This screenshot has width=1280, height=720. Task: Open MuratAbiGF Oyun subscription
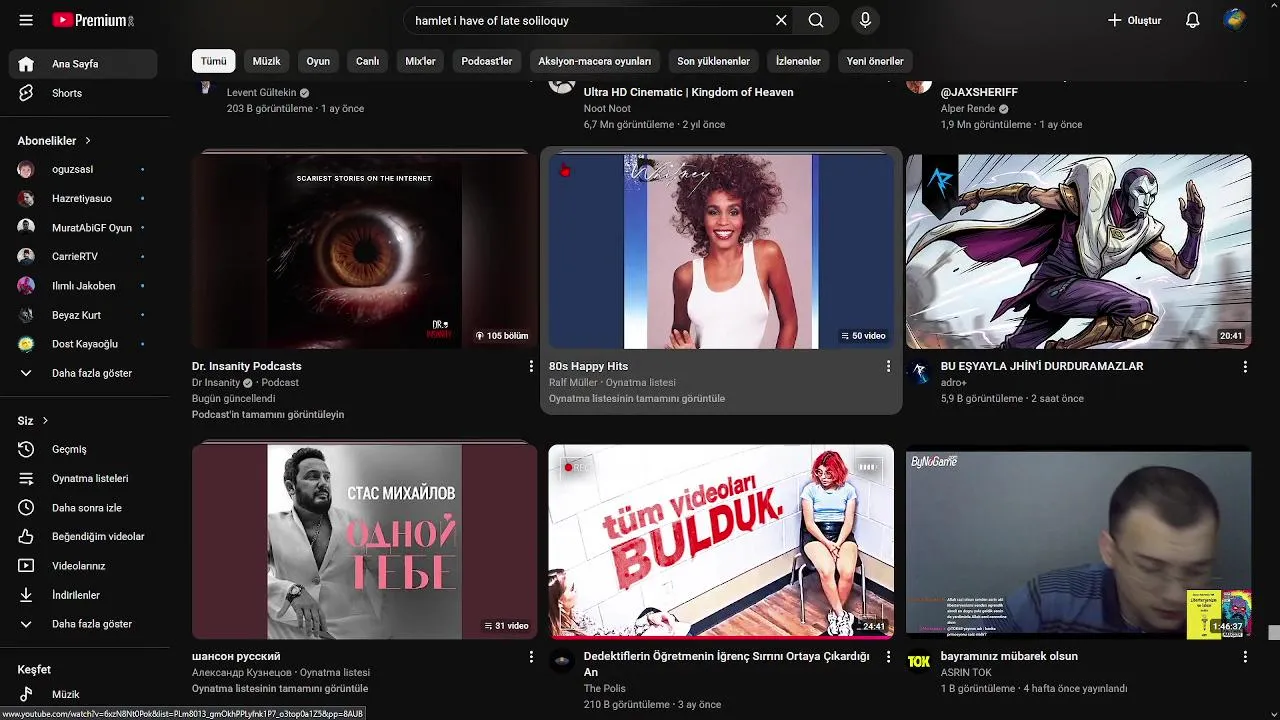click(84, 228)
